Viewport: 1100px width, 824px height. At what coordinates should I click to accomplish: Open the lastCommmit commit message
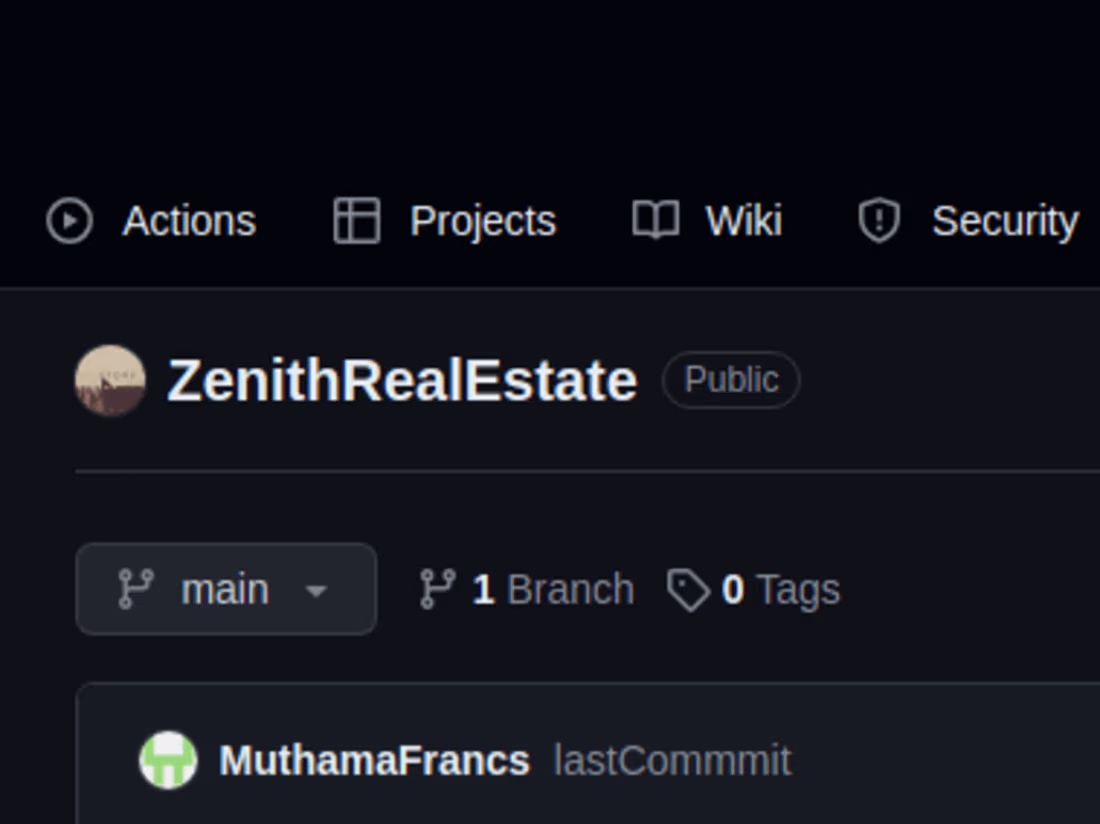672,760
